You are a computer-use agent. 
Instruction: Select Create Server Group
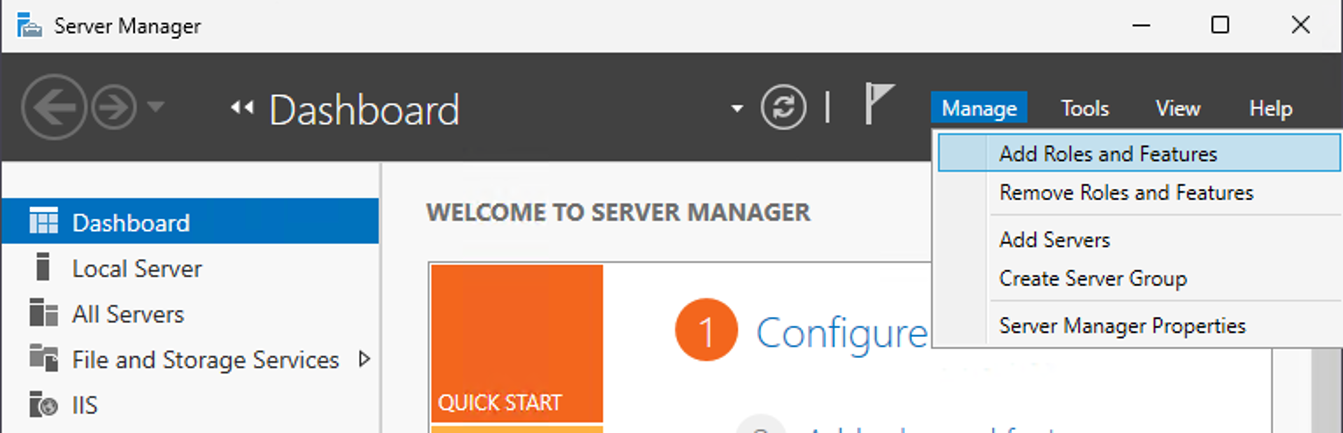tap(1139, 278)
